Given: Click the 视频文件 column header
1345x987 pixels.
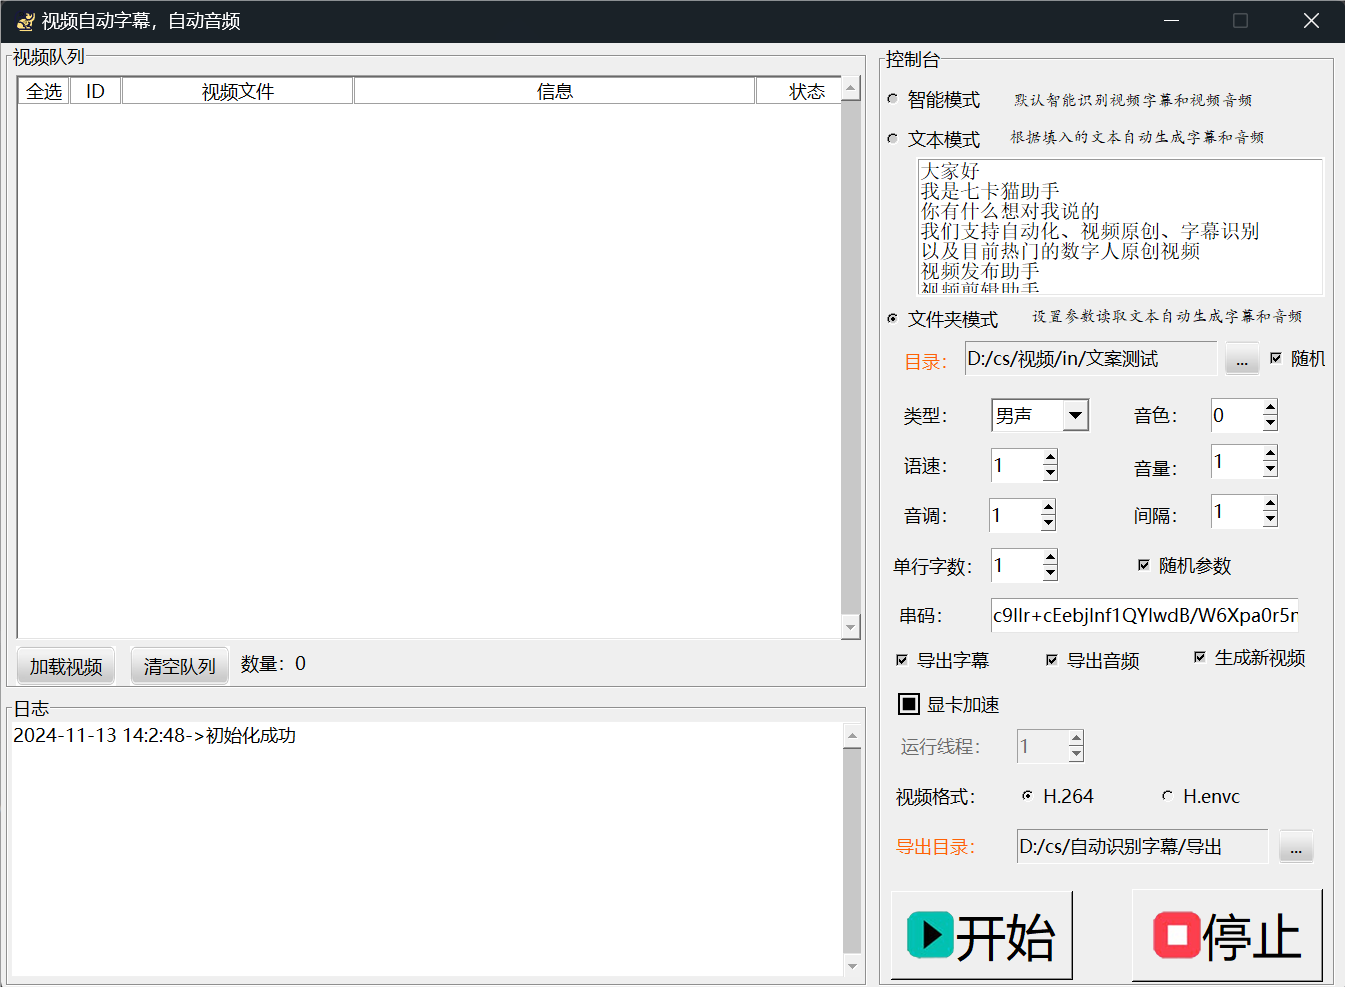Looking at the screenshot, I should click(237, 91).
